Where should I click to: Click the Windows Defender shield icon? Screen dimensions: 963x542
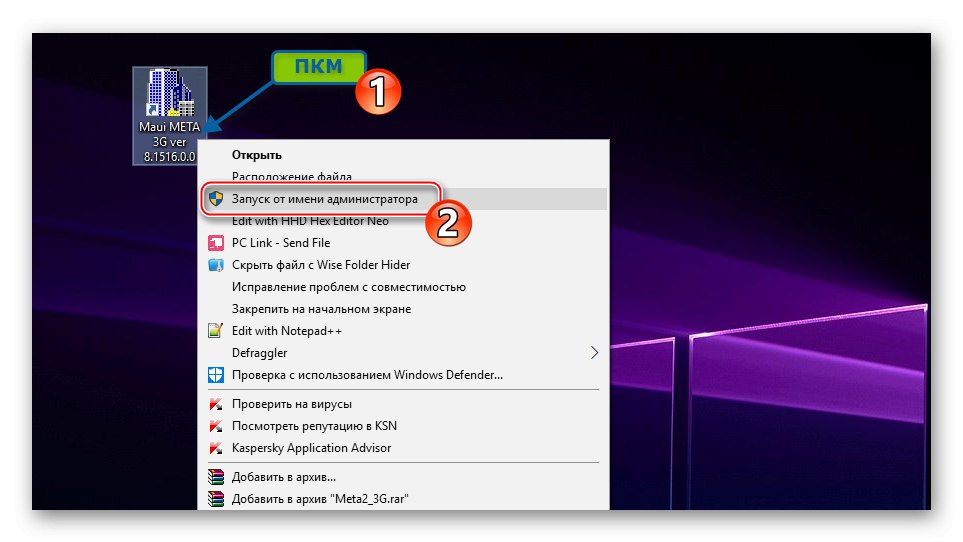click(x=216, y=375)
